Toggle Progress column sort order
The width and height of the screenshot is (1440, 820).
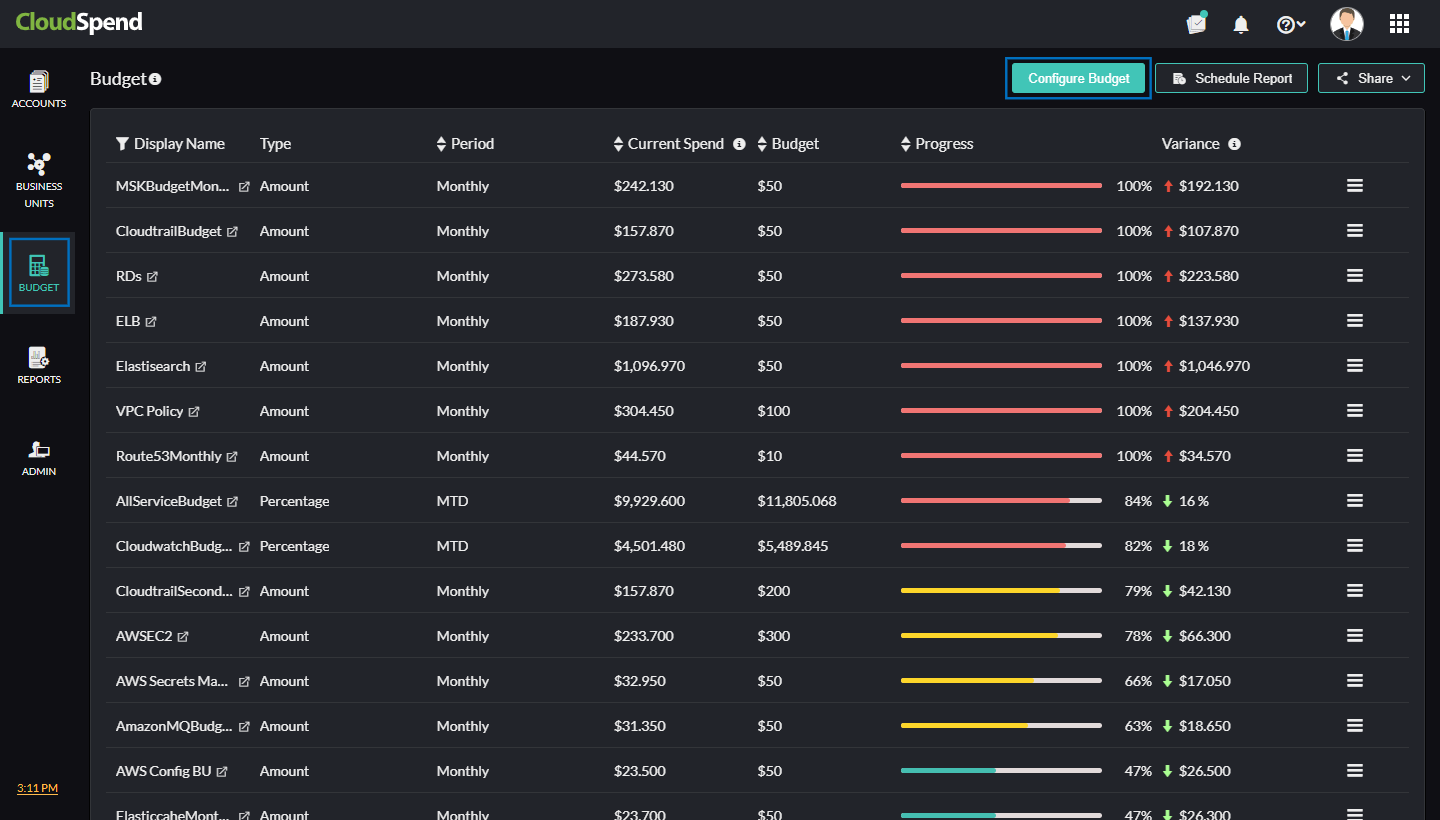(905, 143)
